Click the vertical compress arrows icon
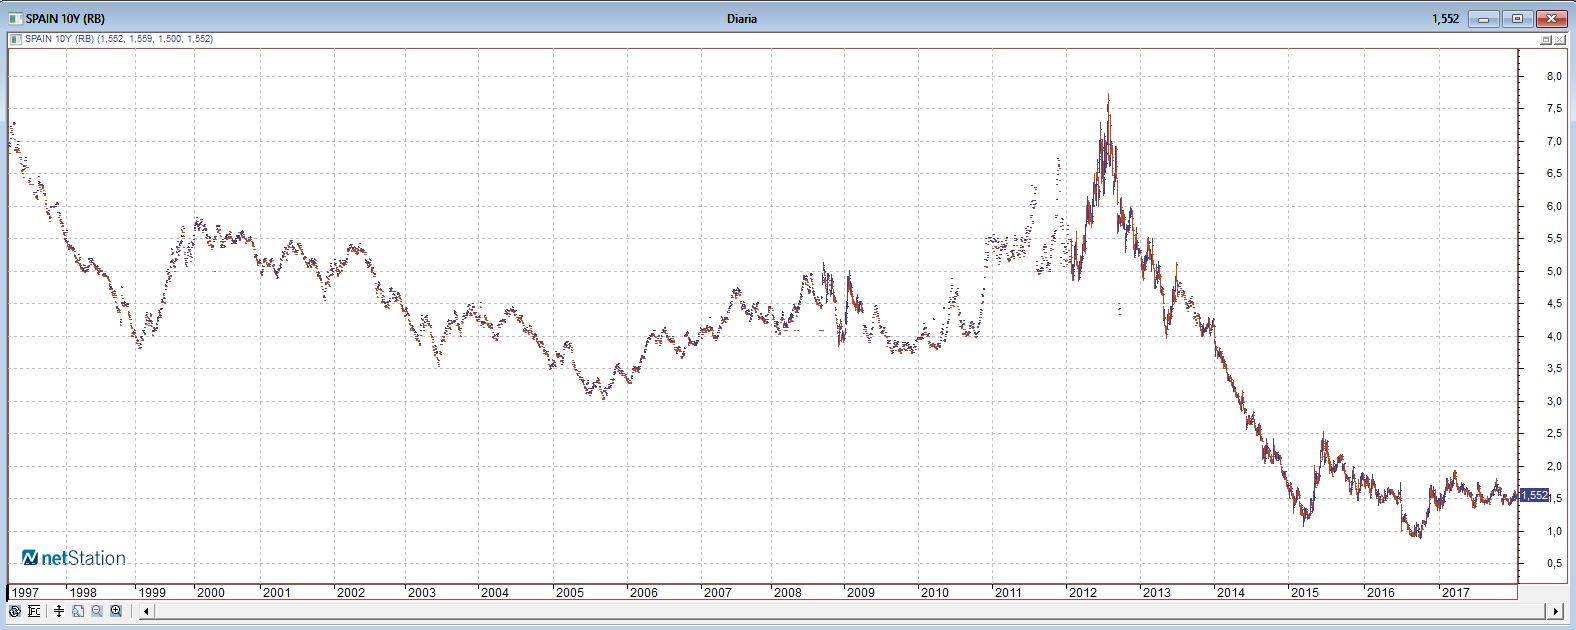 (59, 611)
